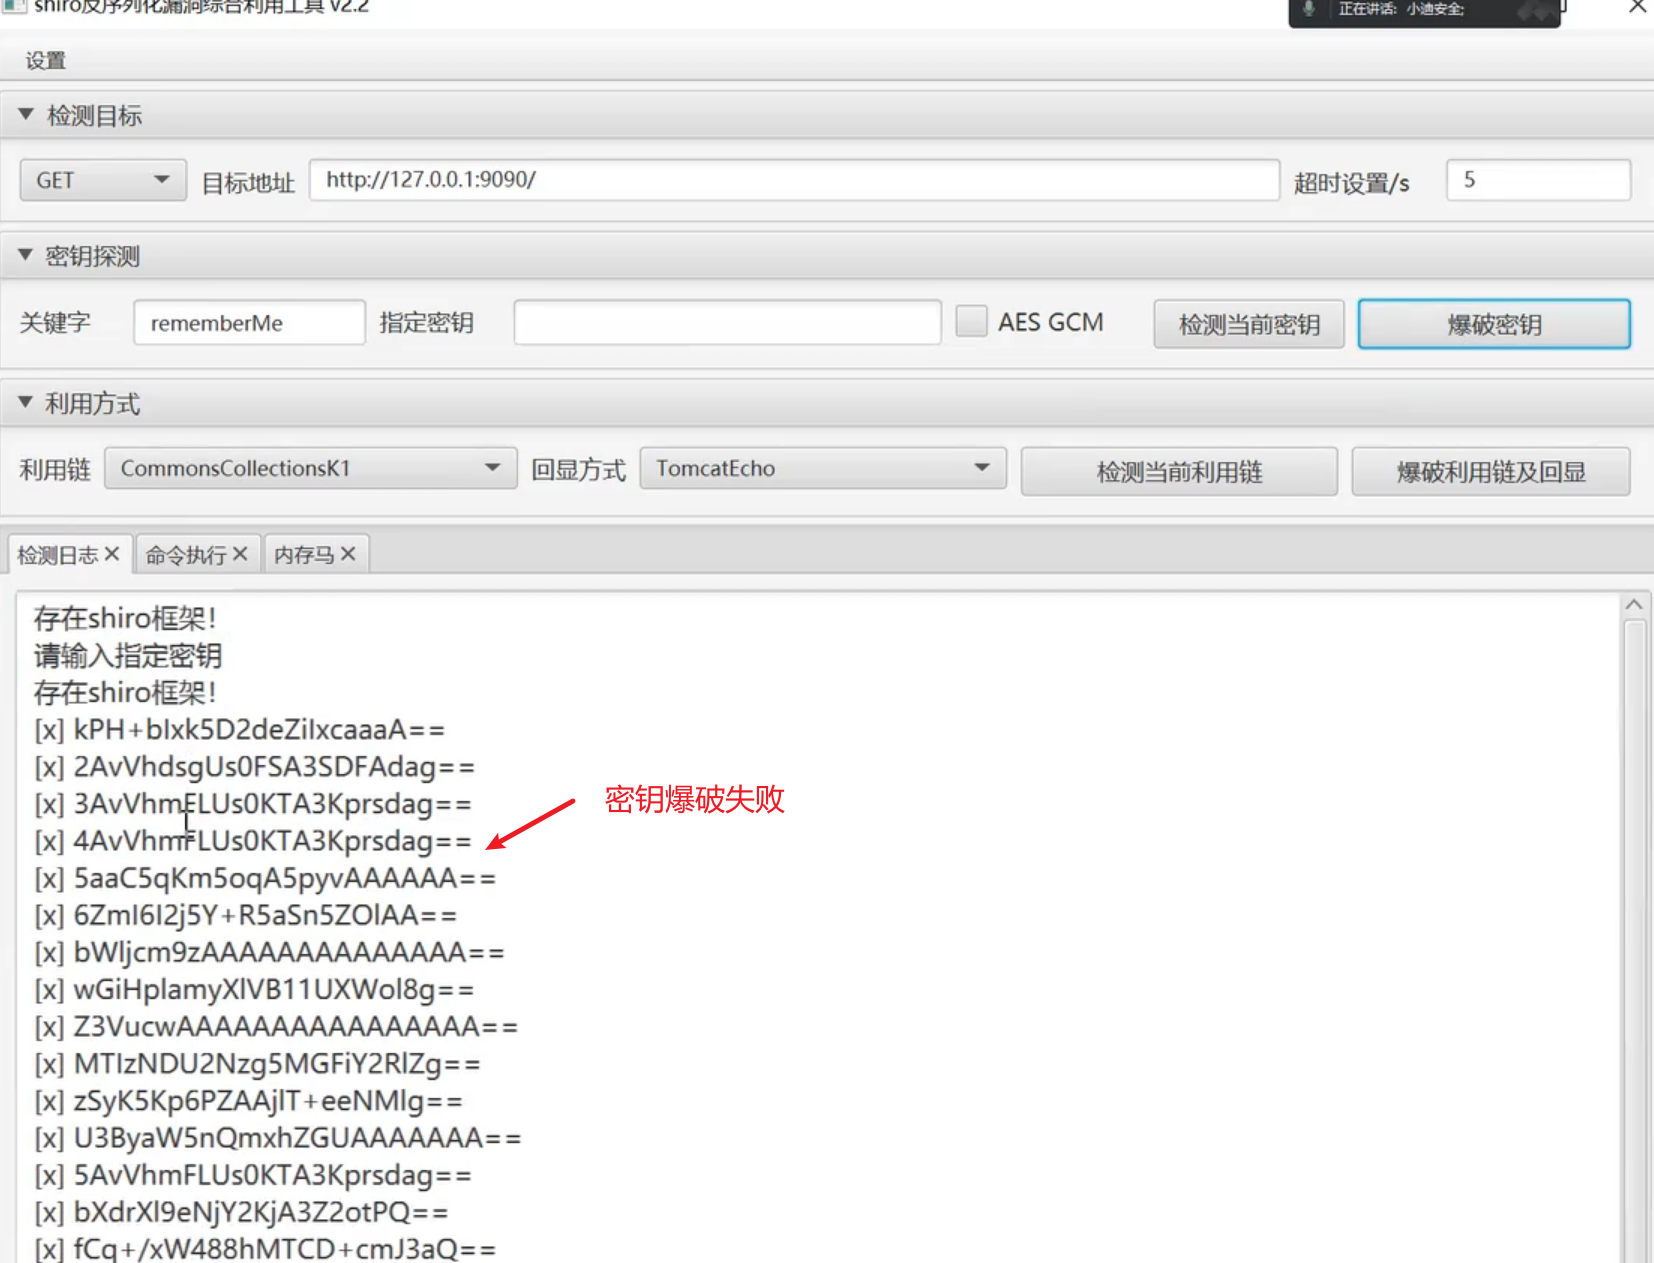Open the 设置 menu
Screen dimensions: 1654x1263
(x=46, y=61)
